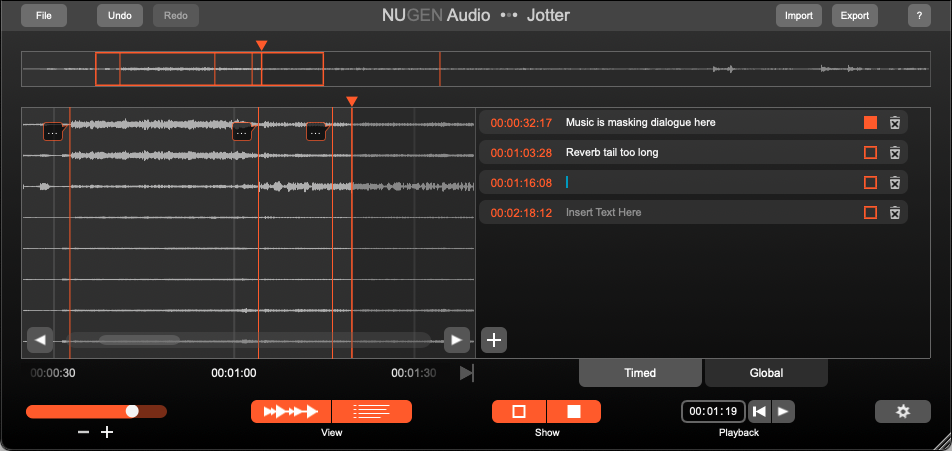Click the Export button
Screen dimensions: 952x451
click(854, 16)
